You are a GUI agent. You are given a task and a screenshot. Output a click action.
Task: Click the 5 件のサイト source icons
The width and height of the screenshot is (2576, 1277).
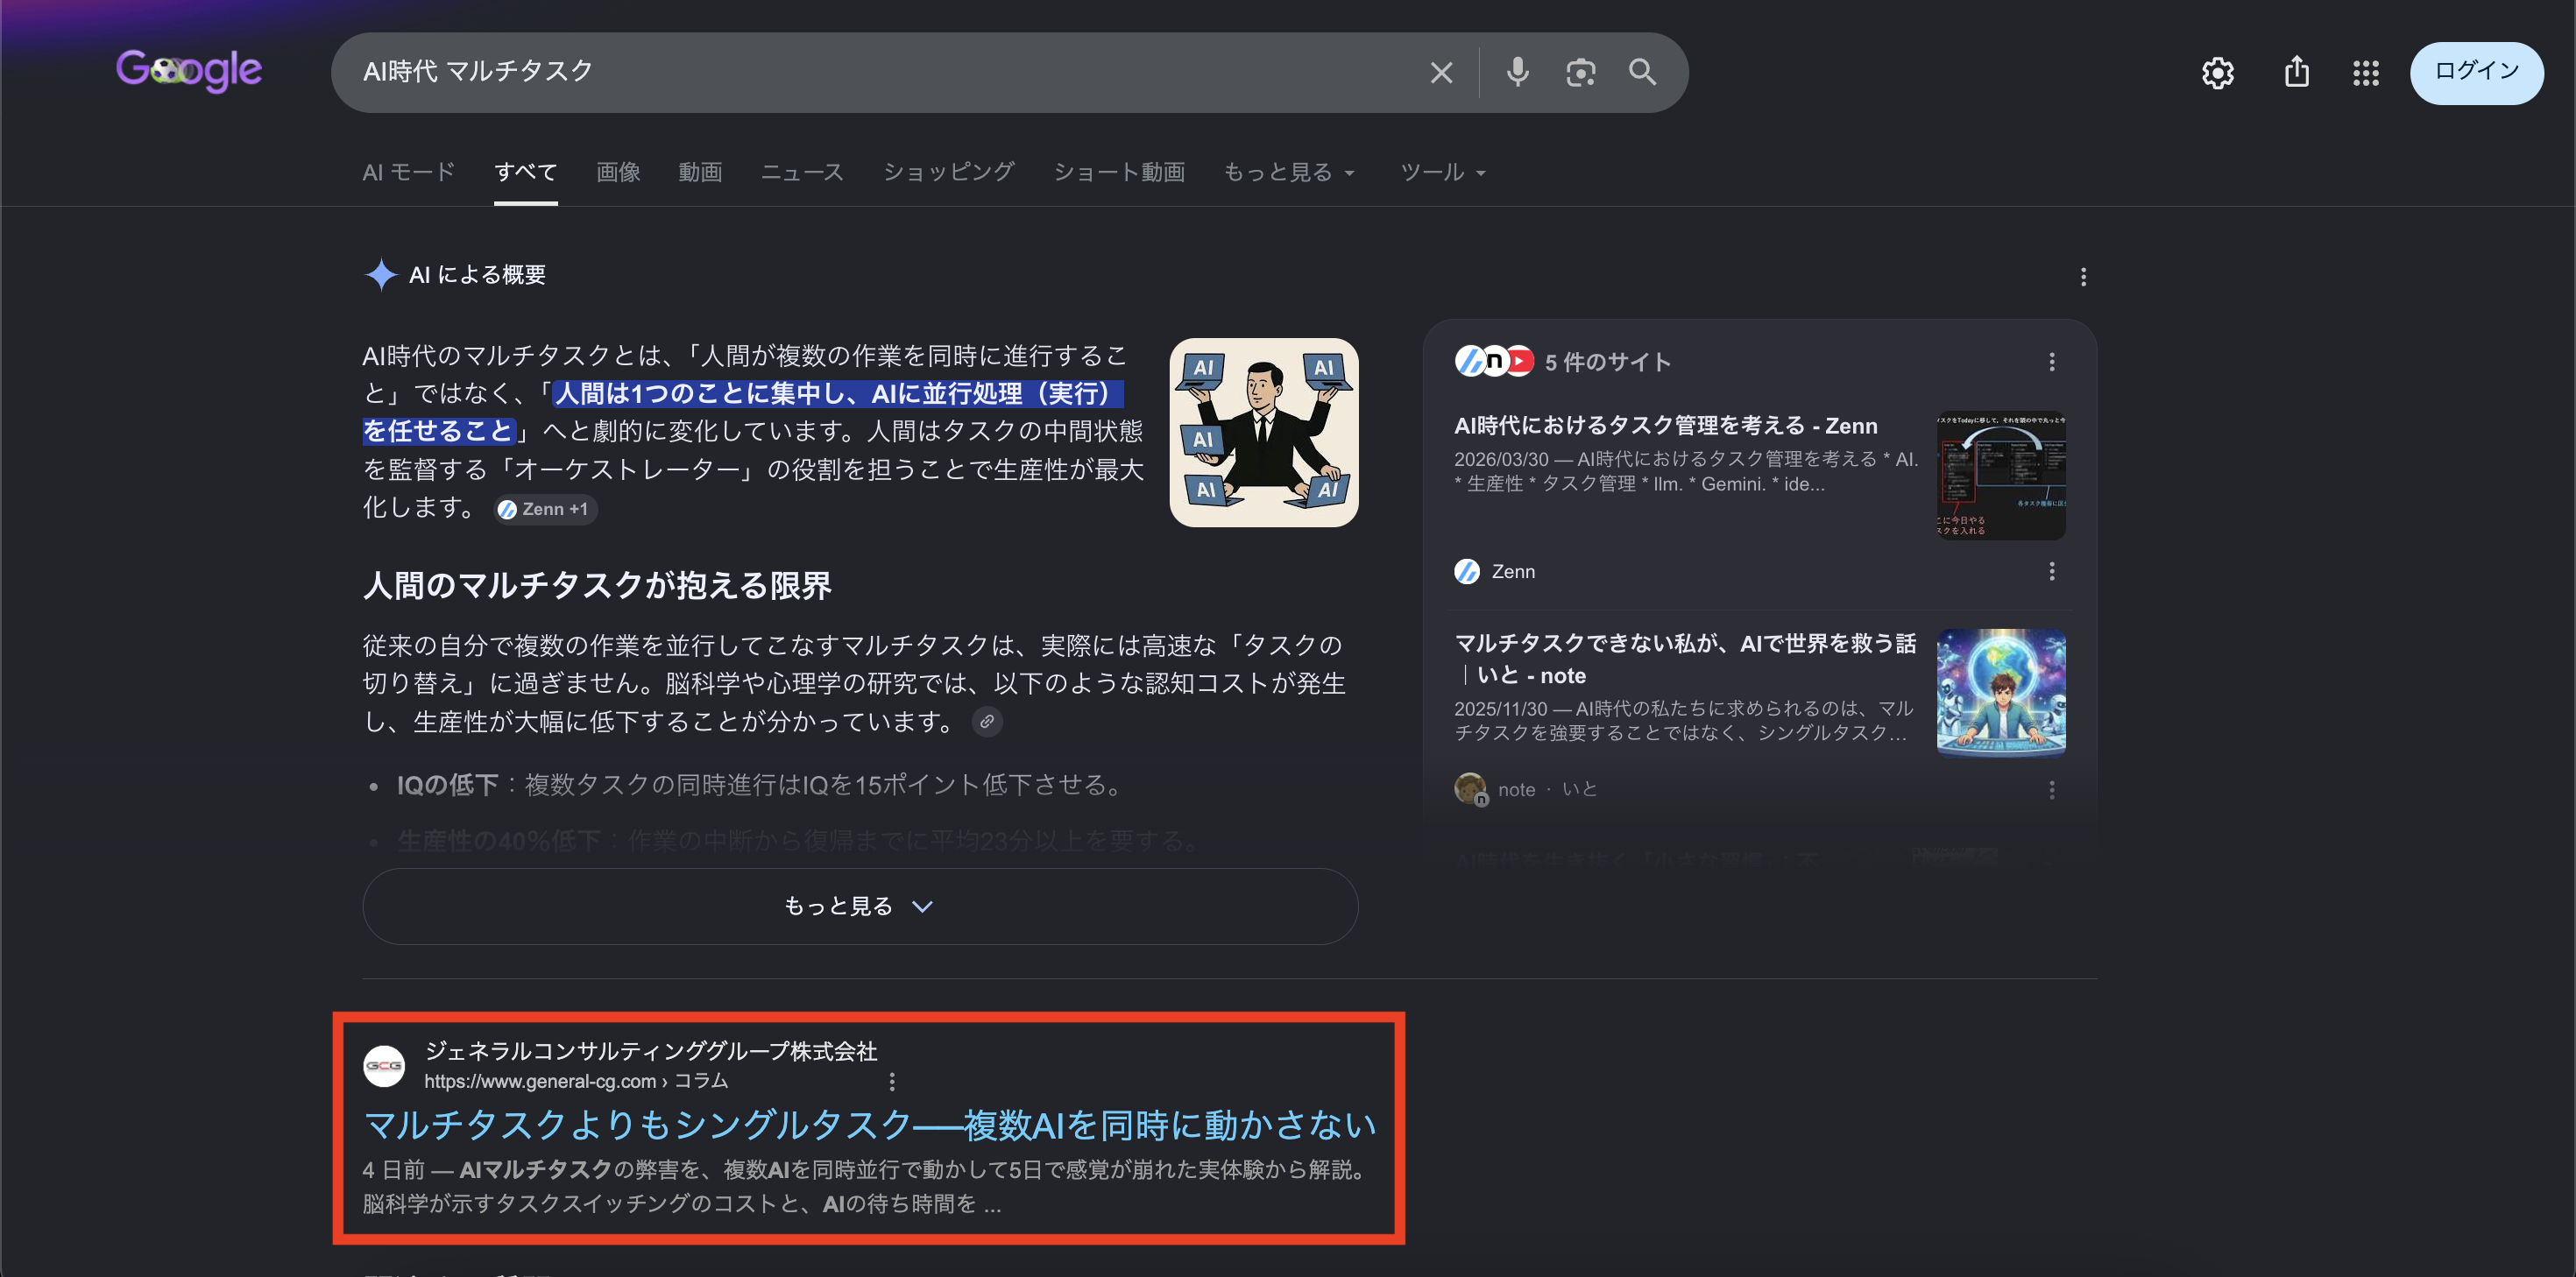(x=1494, y=361)
